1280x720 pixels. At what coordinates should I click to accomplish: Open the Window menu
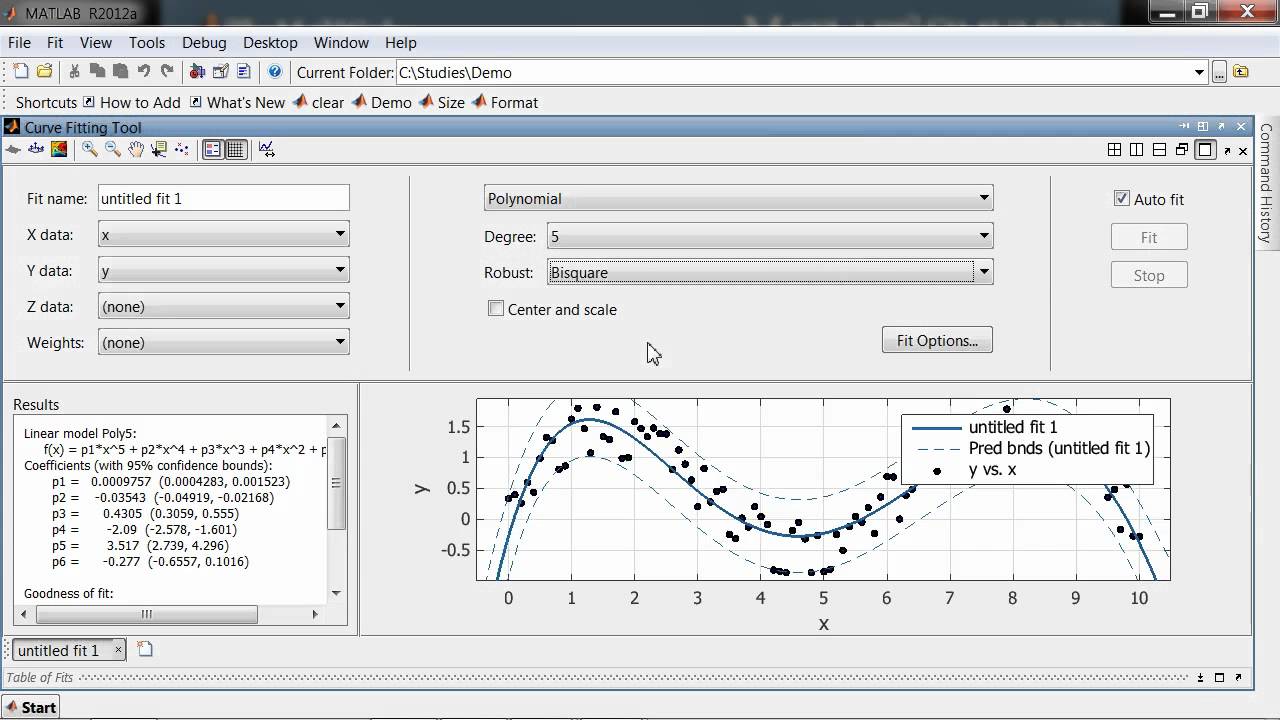(x=341, y=43)
